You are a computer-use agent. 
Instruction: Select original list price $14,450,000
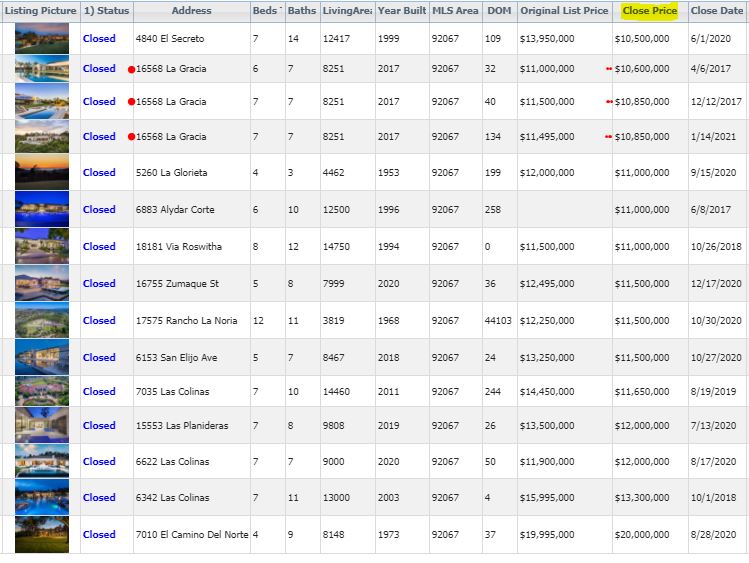547,392
